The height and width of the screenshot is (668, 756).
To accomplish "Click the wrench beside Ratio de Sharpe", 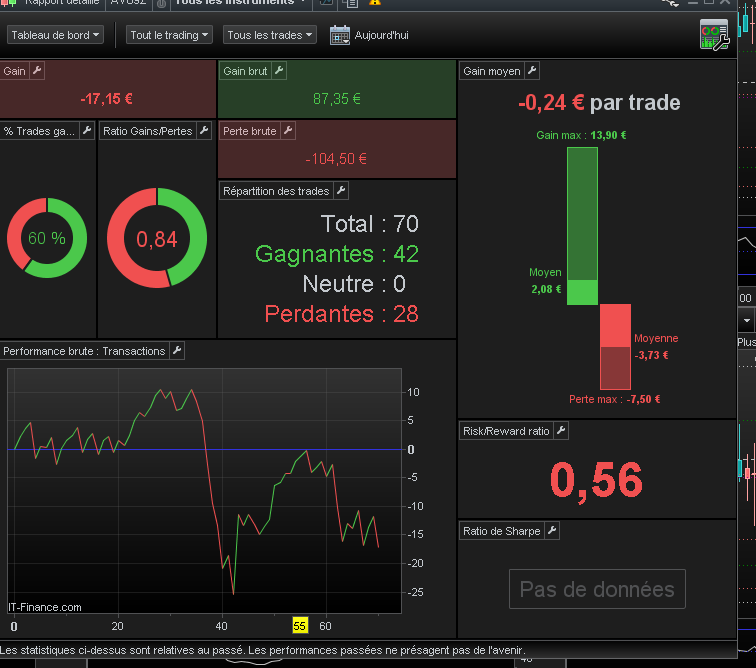I will pos(552,531).
